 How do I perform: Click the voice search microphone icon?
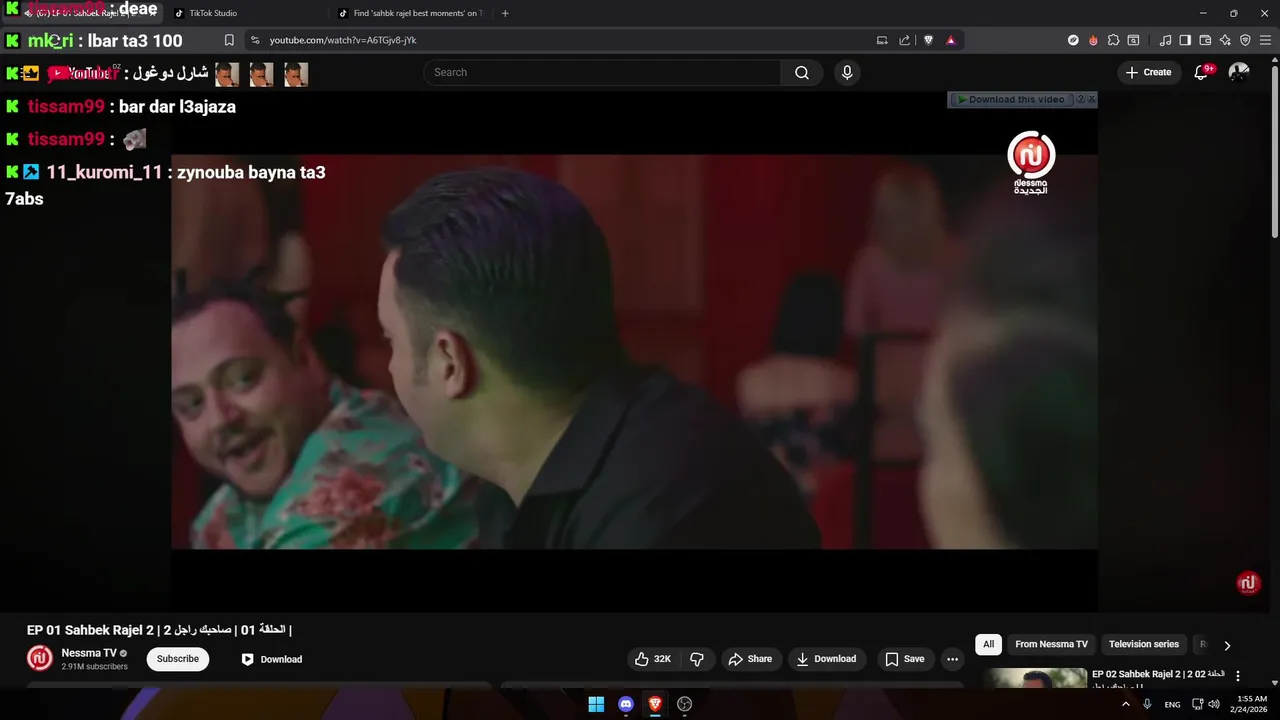(x=847, y=72)
